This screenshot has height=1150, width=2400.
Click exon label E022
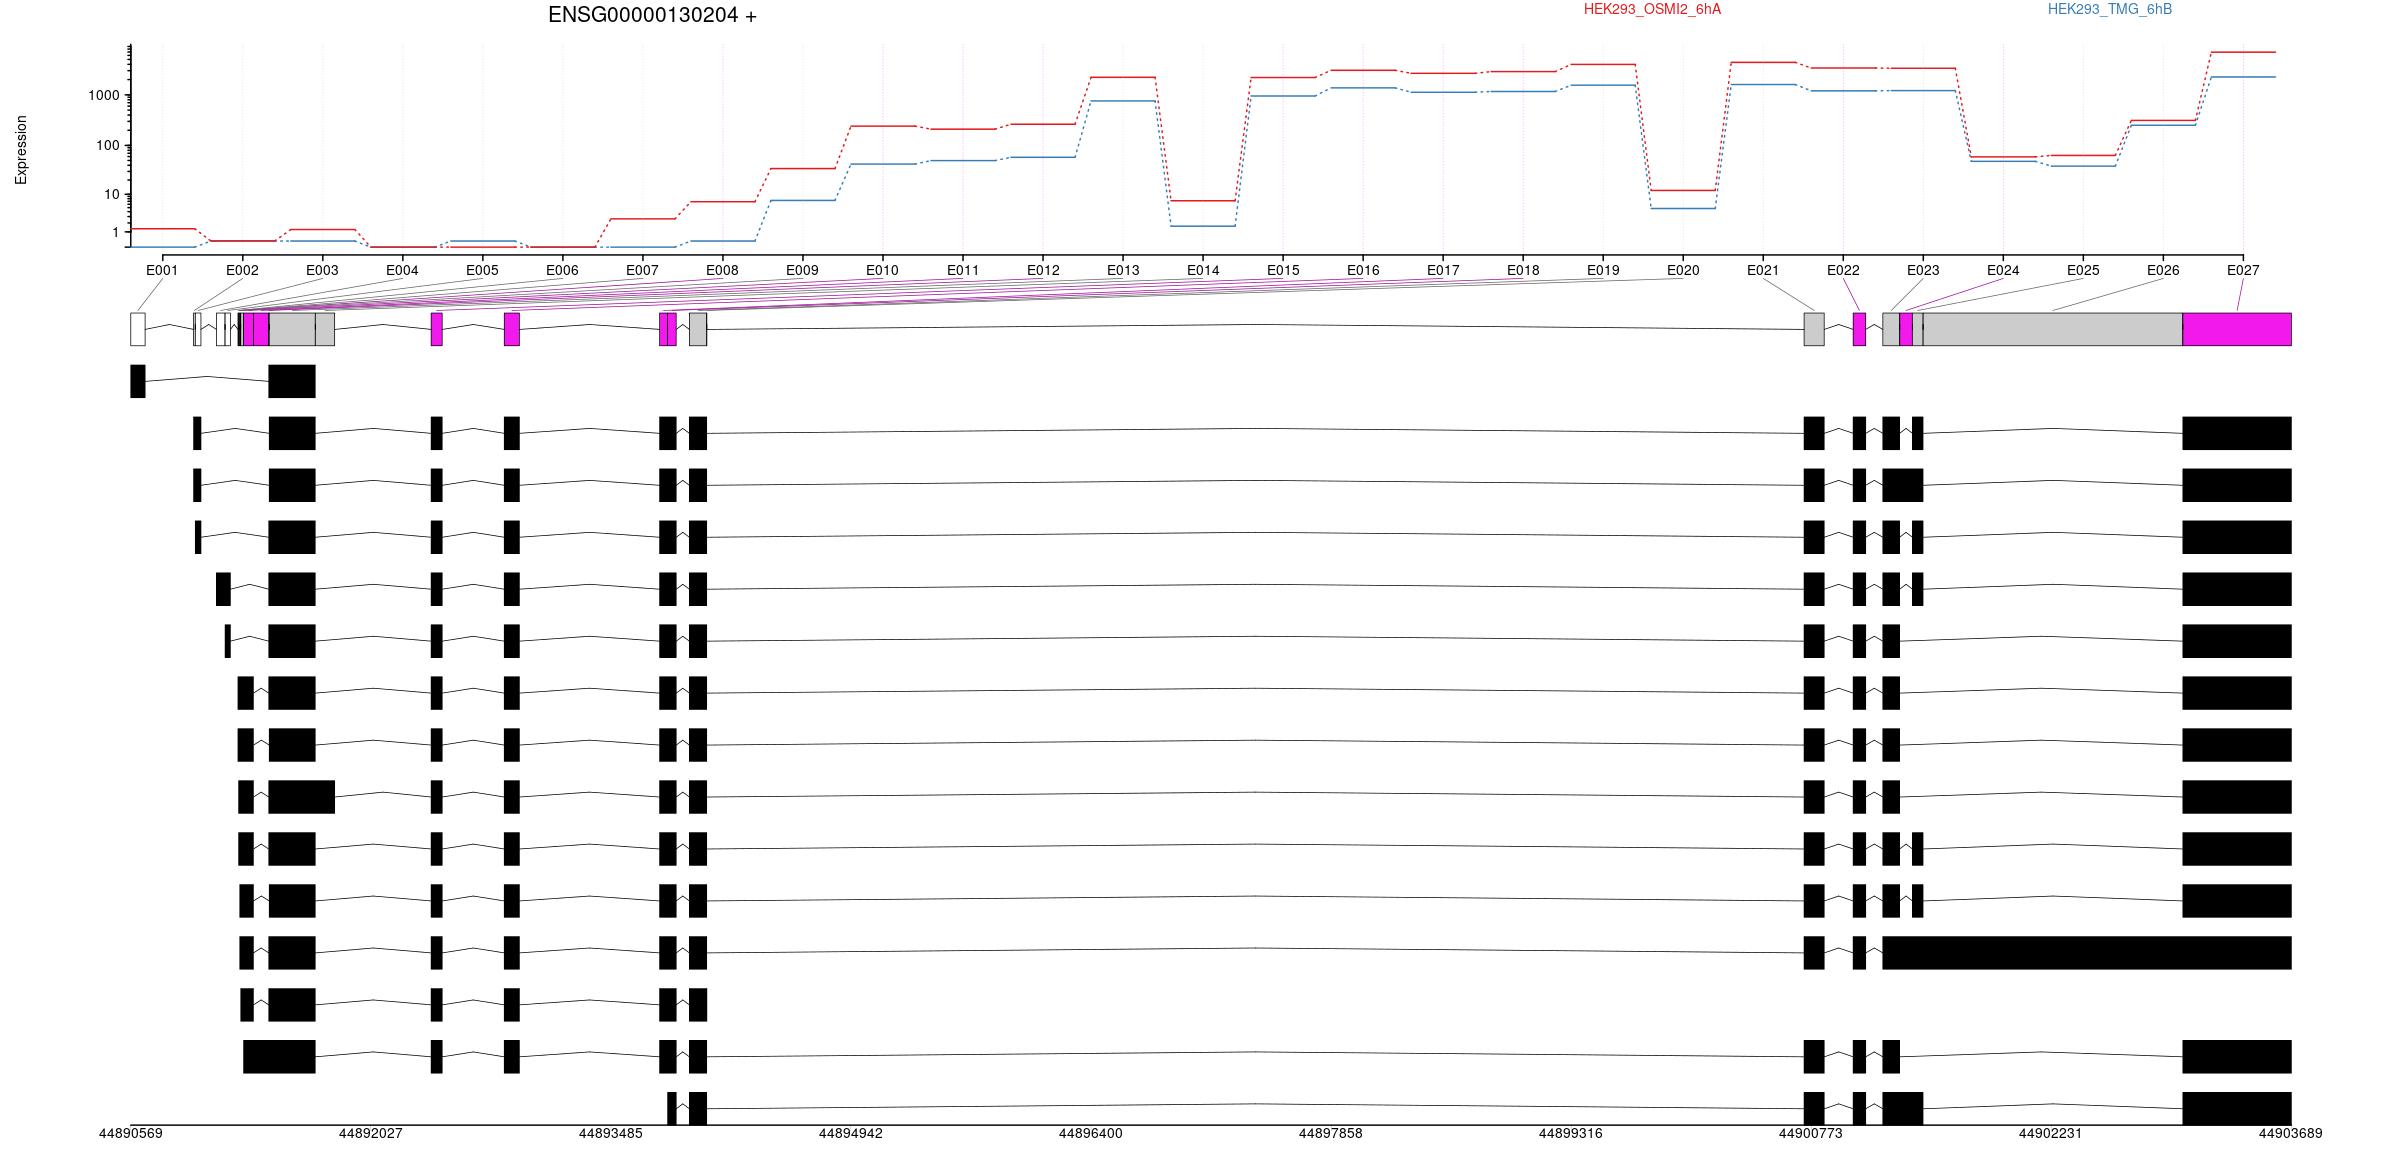pyautogui.click(x=1843, y=270)
